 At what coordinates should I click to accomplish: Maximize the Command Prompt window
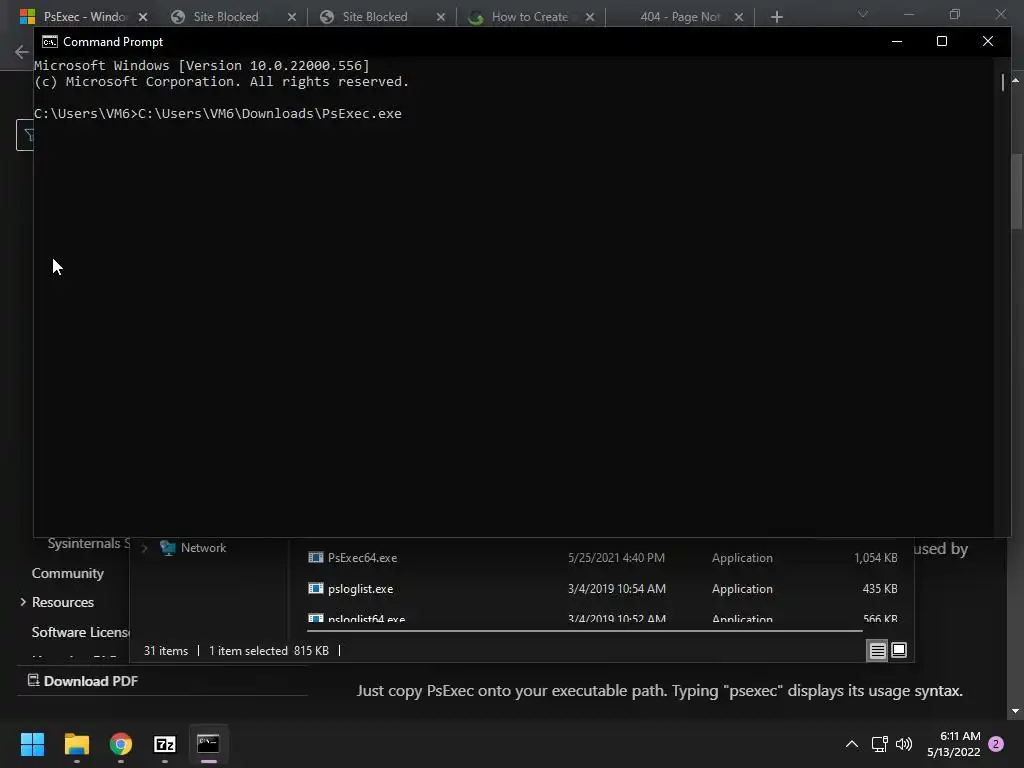point(942,41)
